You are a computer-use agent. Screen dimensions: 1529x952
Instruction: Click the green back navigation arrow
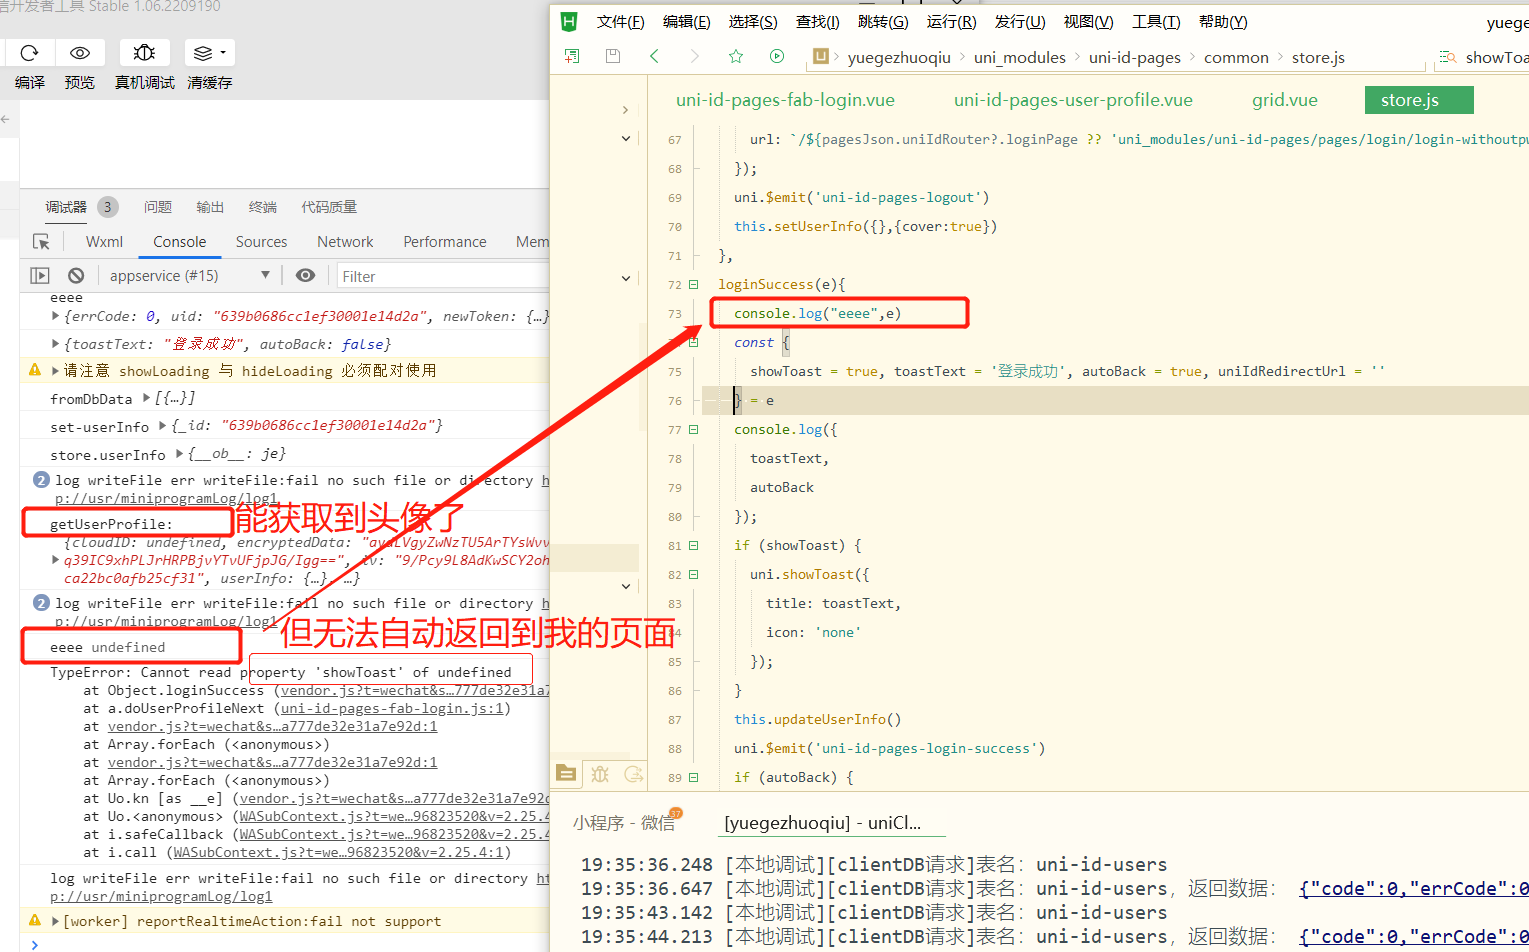tap(655, 56)
